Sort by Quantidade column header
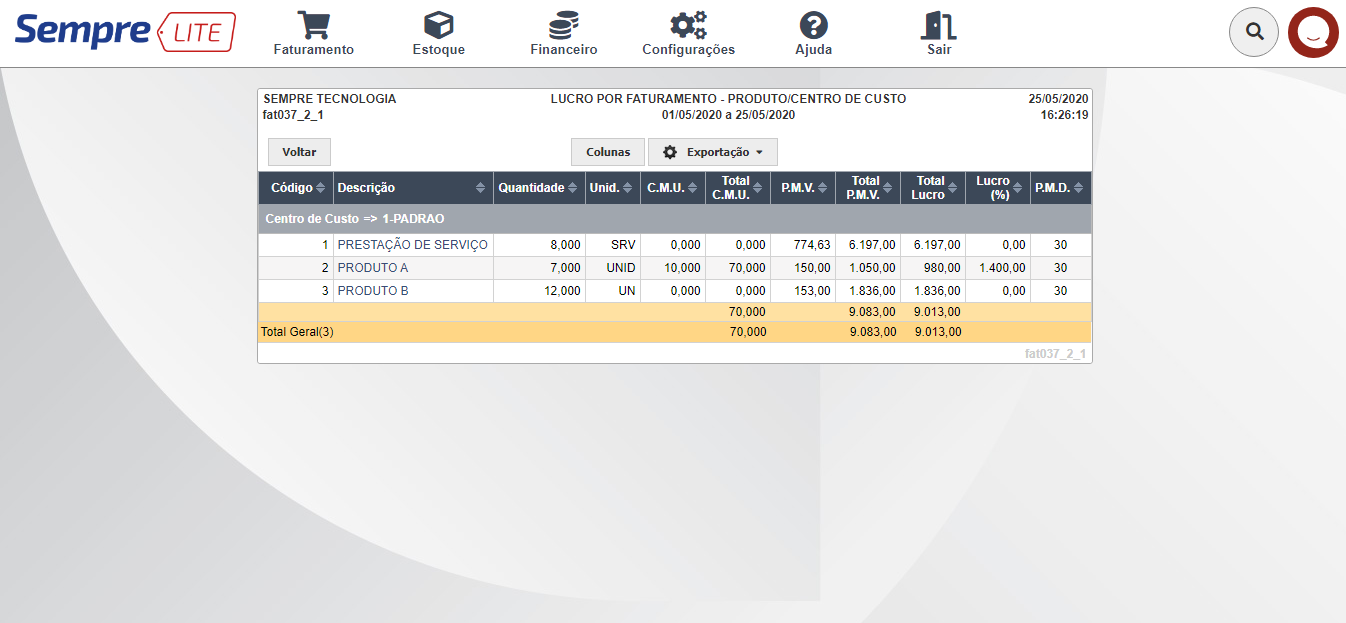1346x623 pixels. (538, 188)
